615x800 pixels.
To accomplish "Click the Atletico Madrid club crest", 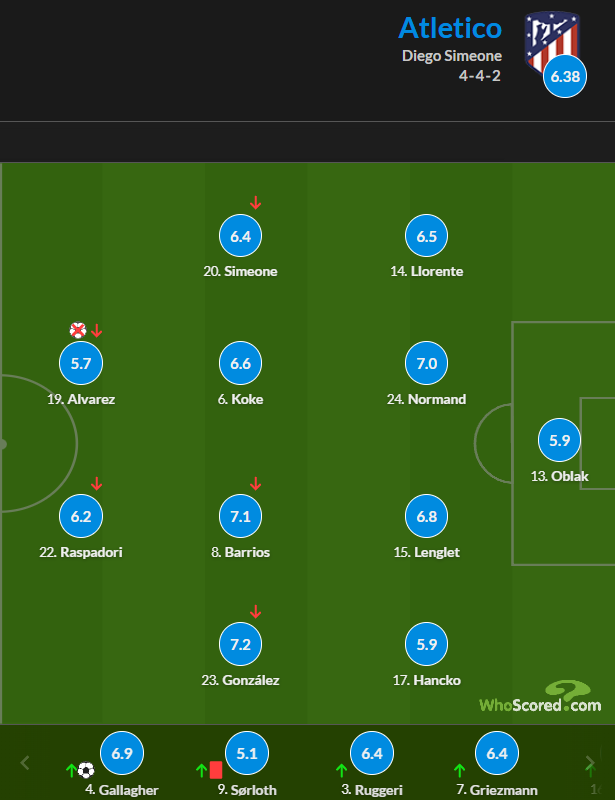I will pos(552,42).
